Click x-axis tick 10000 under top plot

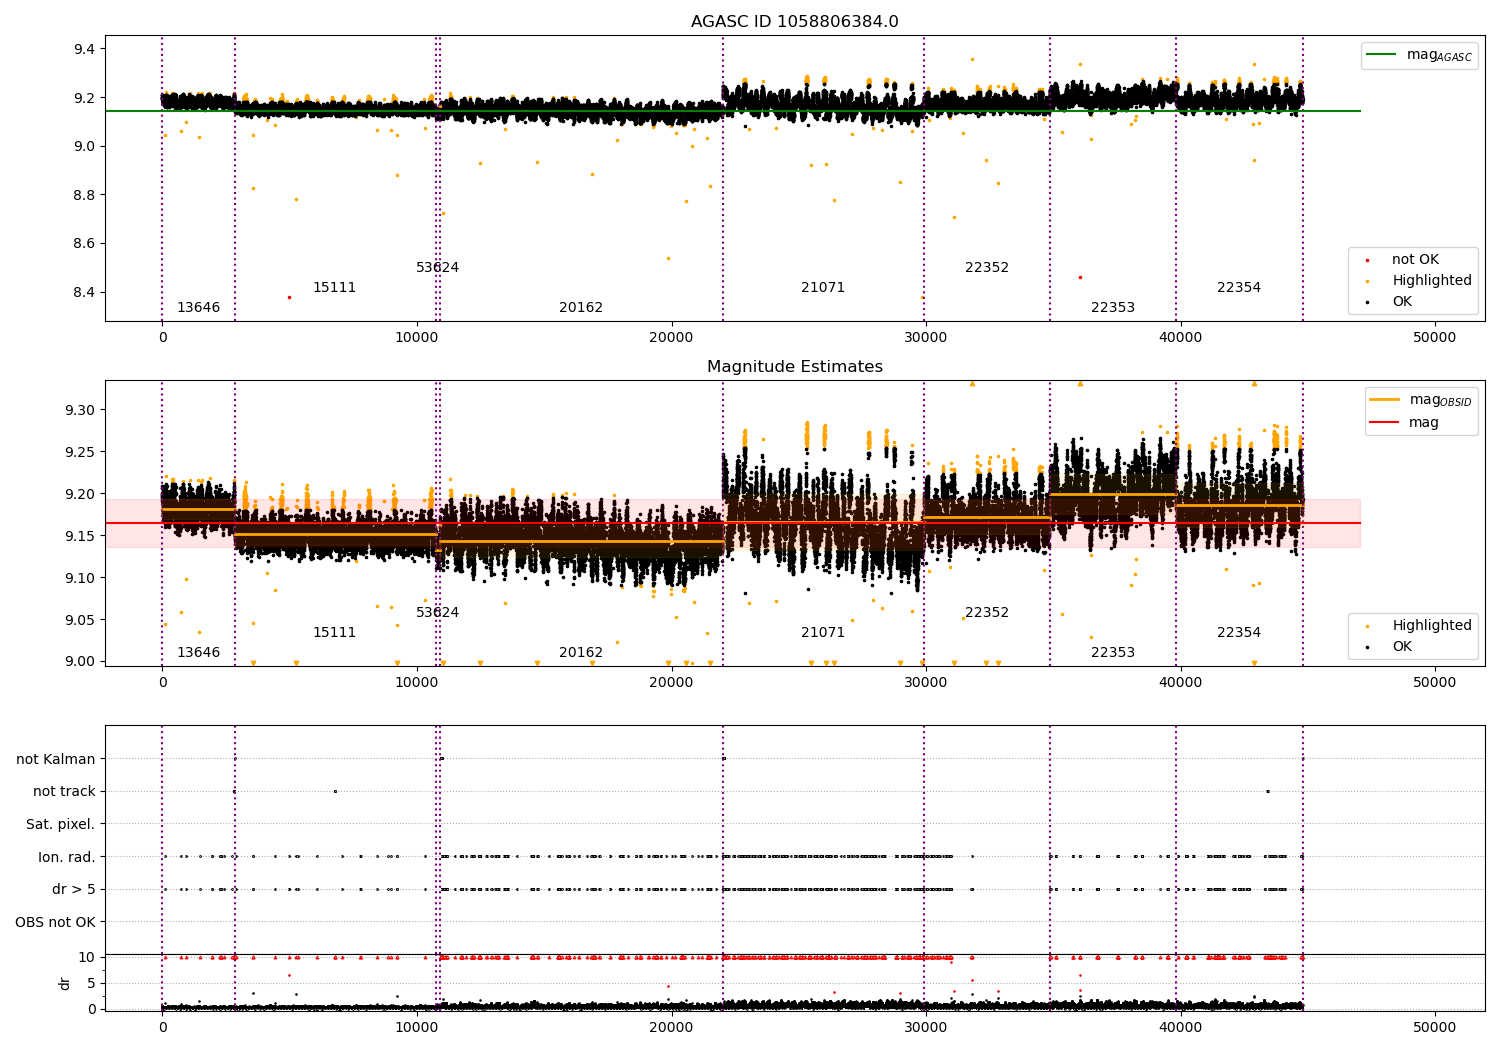[417, 338]
